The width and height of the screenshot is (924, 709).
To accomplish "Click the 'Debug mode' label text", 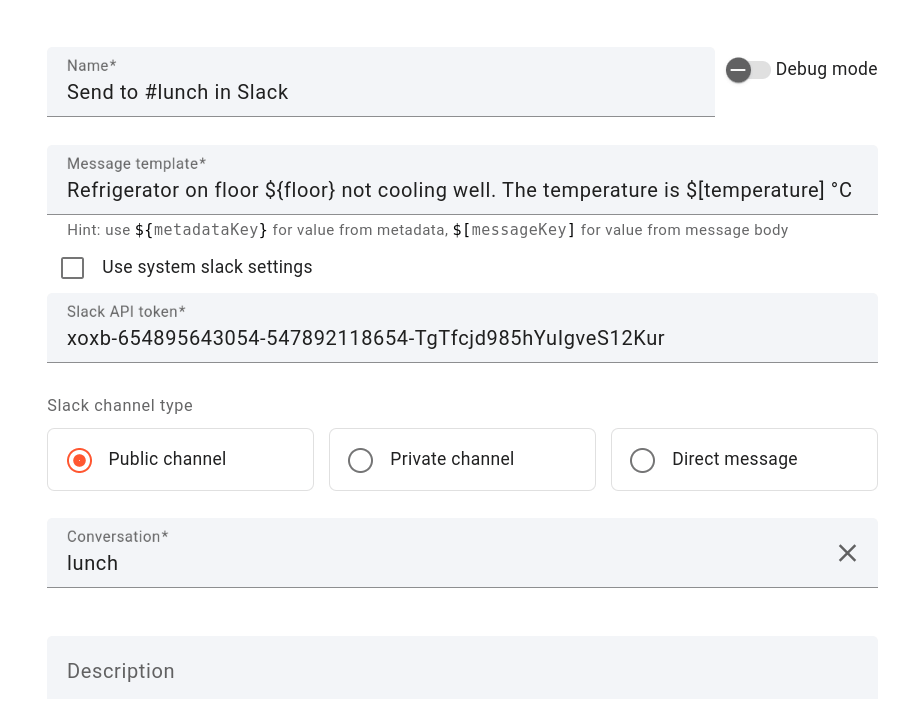I will [826, 70].
